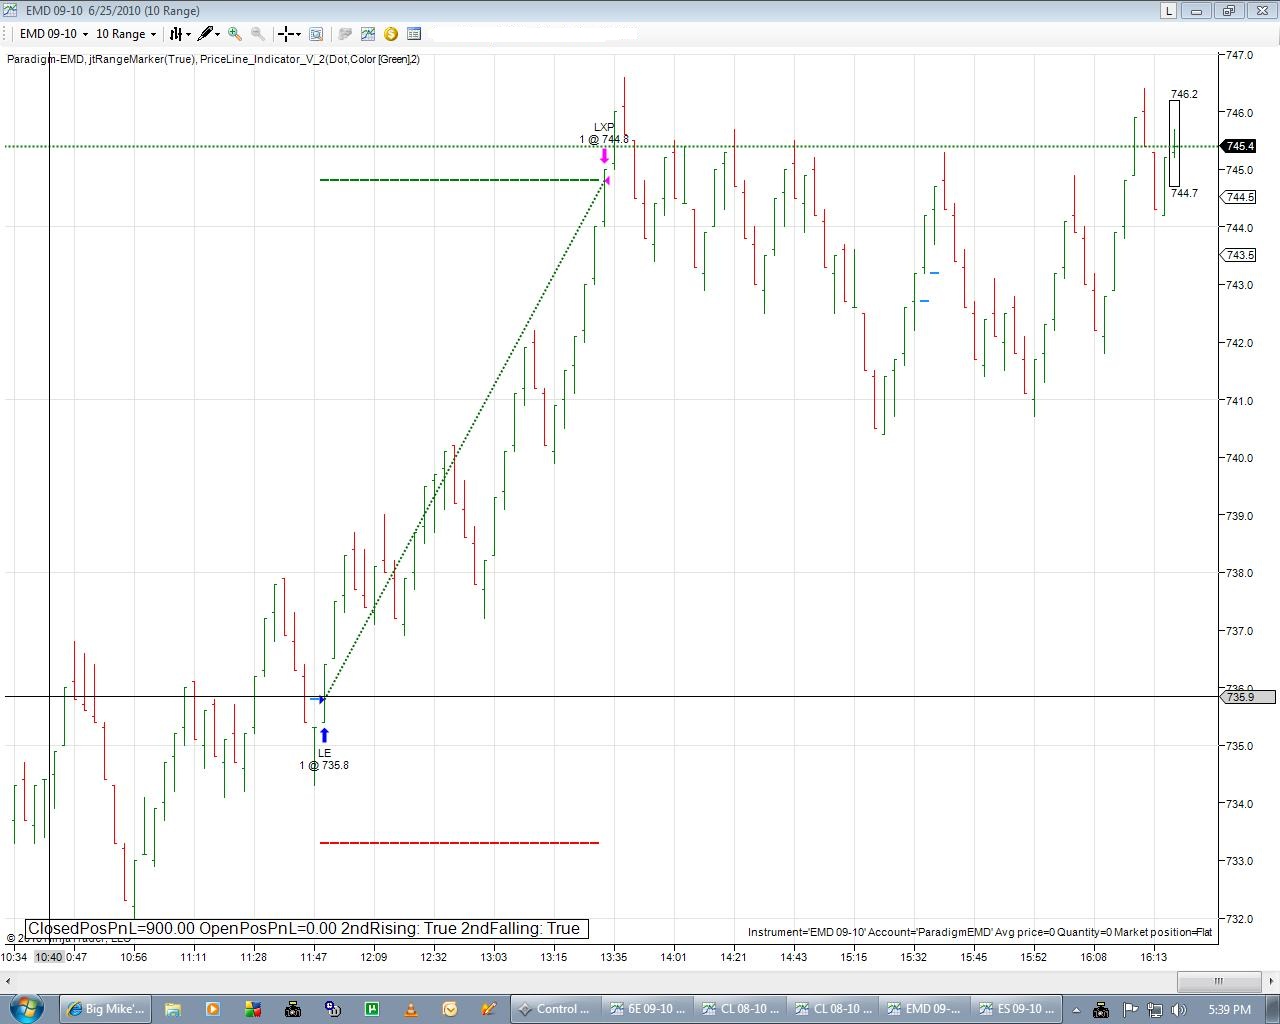Viewport: 1280px width, 1024px height.
Task: Click the greyed-out icon left of the indicators icon
Action: click(x=345, y=33)
